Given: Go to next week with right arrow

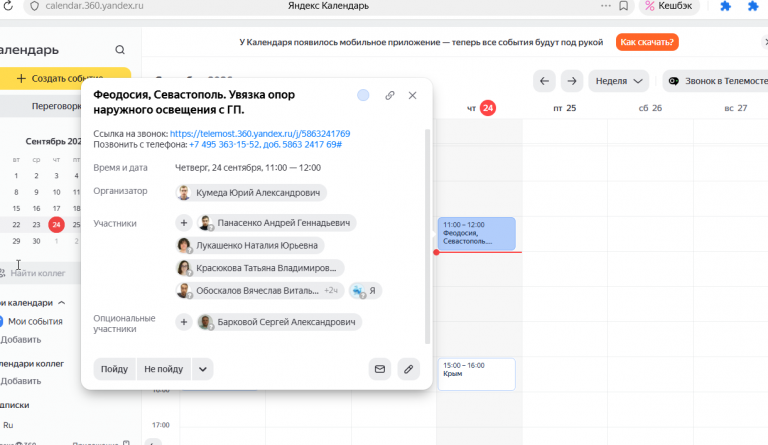Looking at the screenshot, I should (x=572, y=81).
